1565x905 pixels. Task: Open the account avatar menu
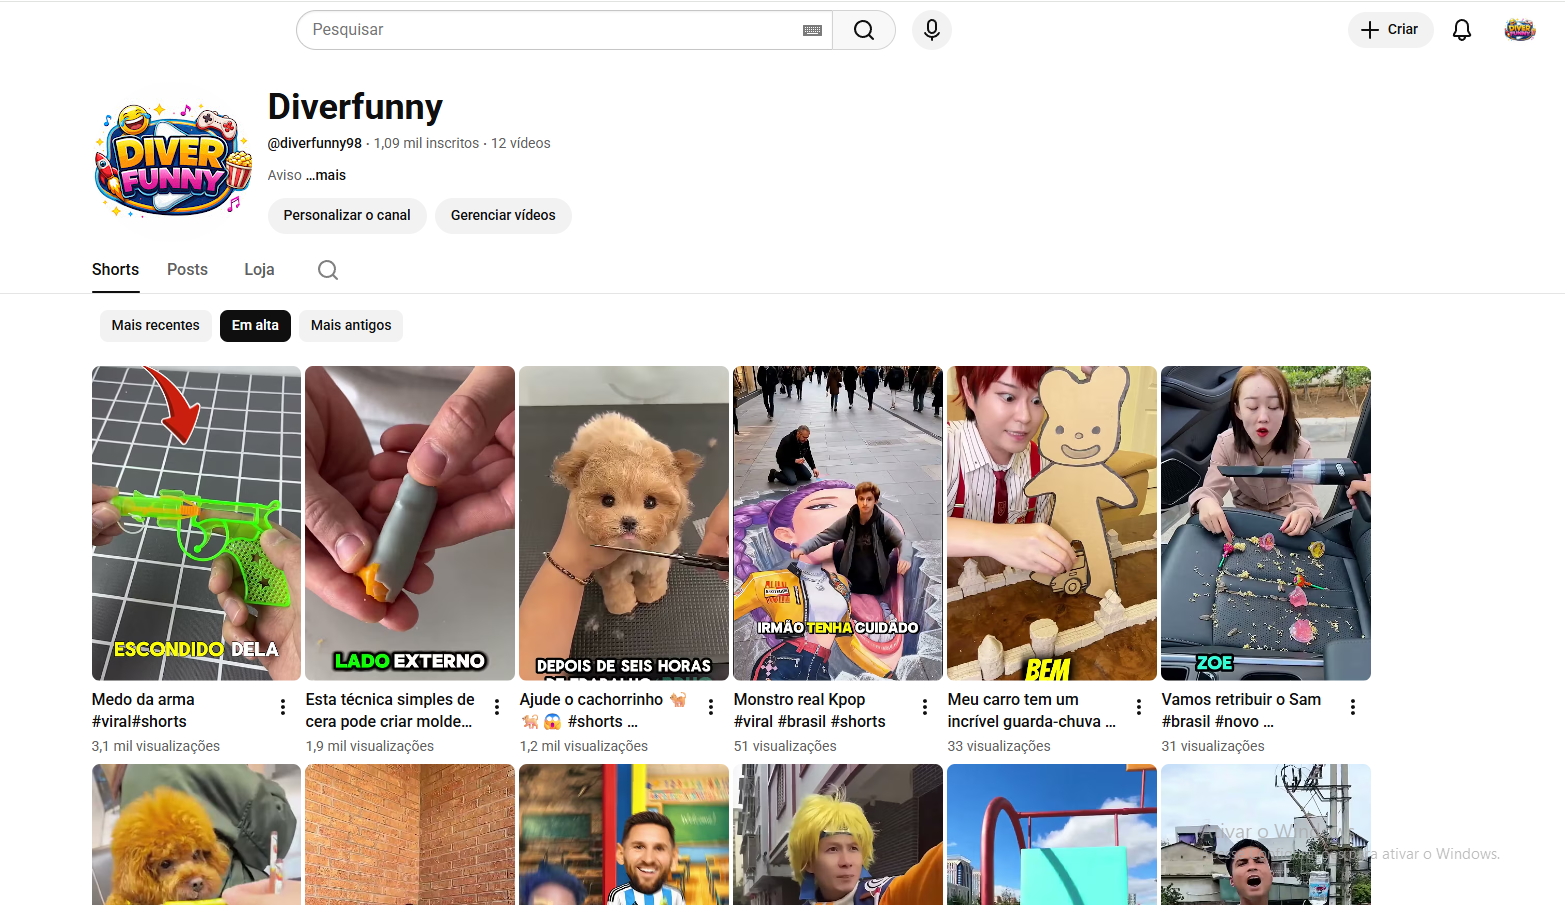coord(1519,30)
